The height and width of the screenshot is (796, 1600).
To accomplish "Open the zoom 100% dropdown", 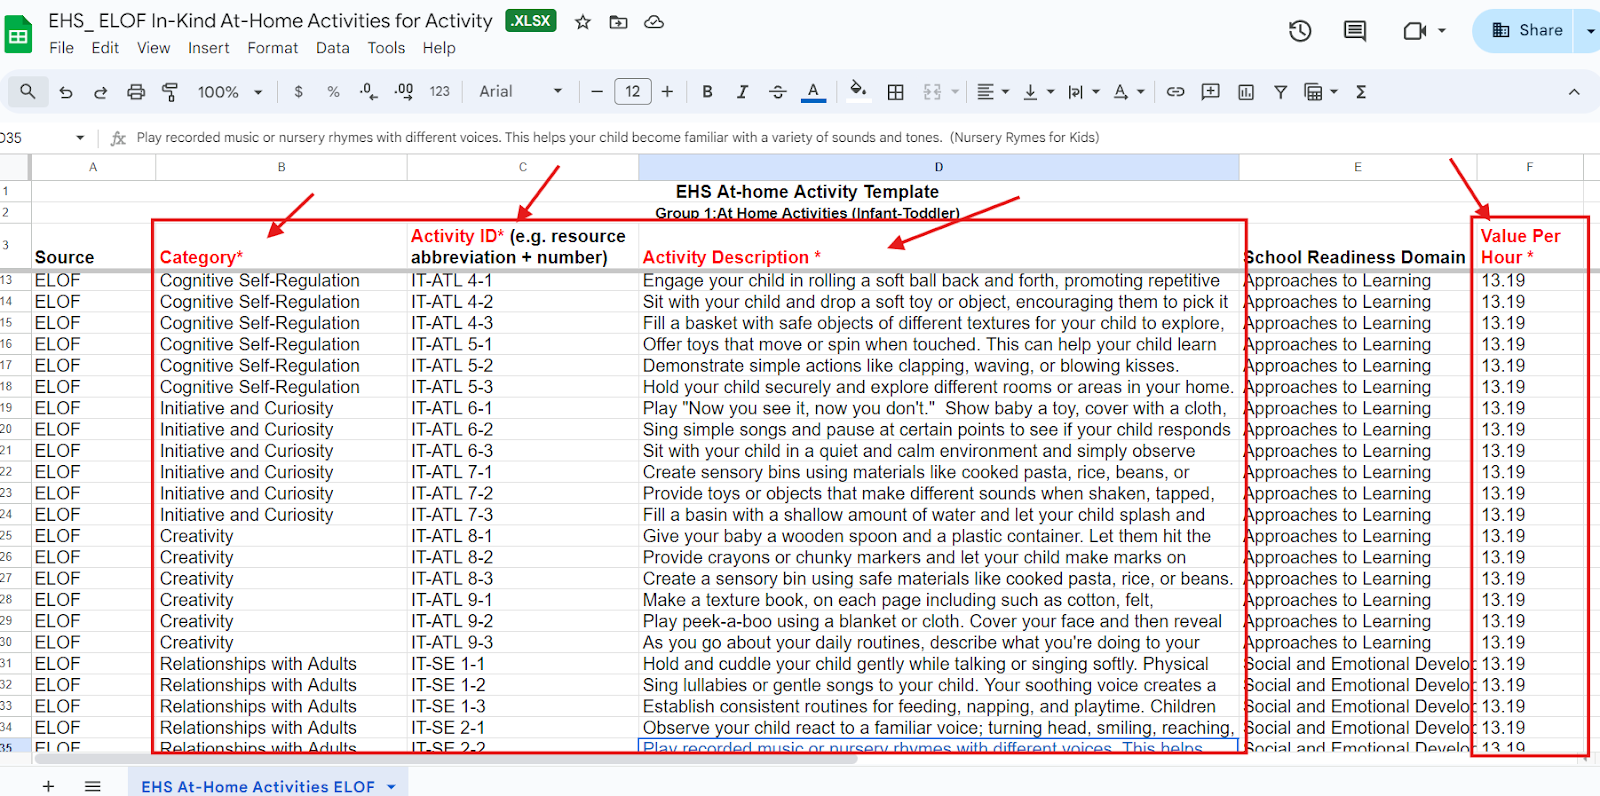I will pos(230,92).
